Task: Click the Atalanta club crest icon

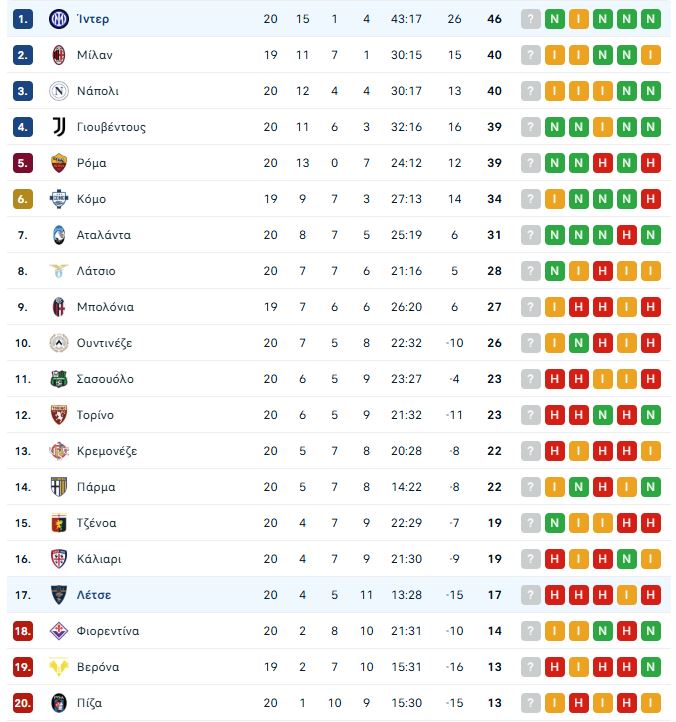Action: (x=57, y=235)
